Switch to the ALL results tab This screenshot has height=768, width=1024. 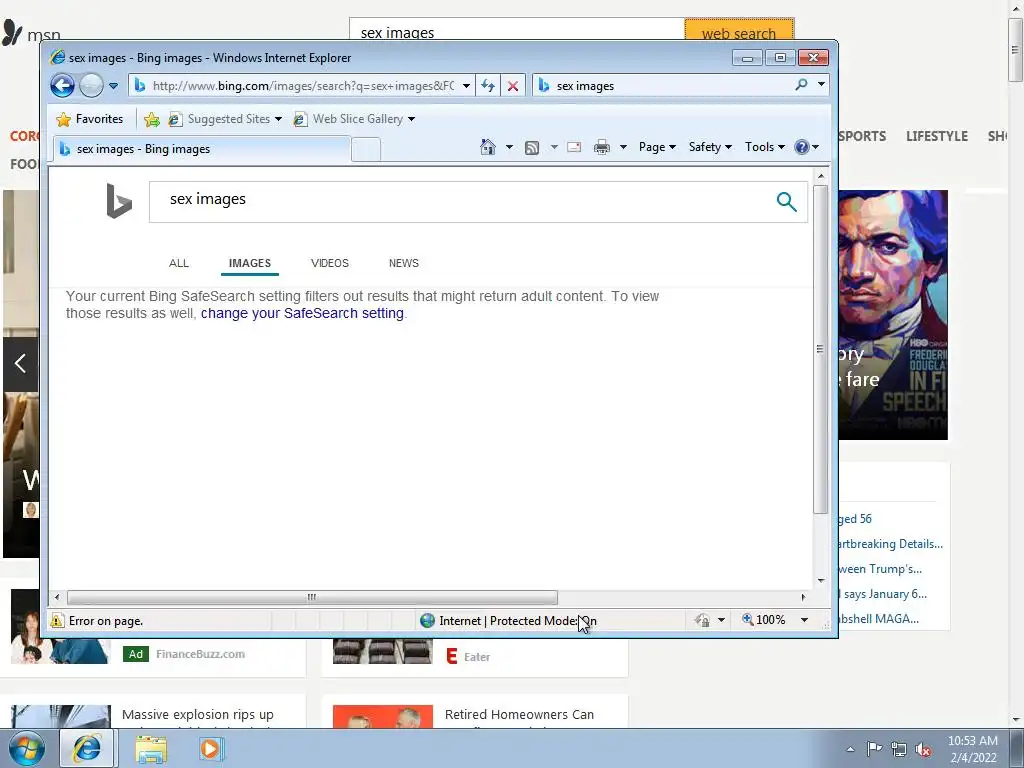pos(178,263)
